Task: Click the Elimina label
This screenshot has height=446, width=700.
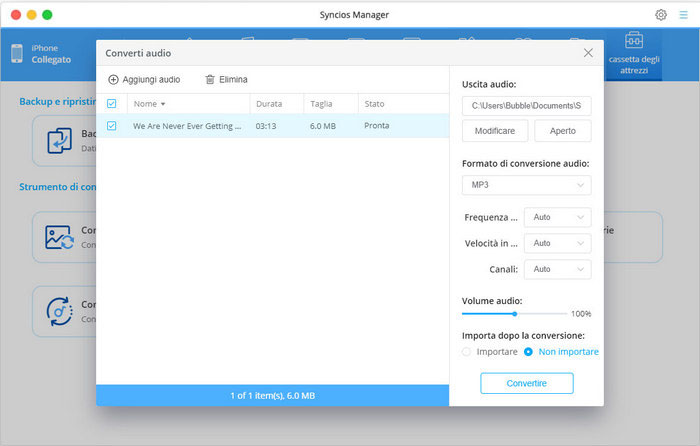Action: (233, 79)
